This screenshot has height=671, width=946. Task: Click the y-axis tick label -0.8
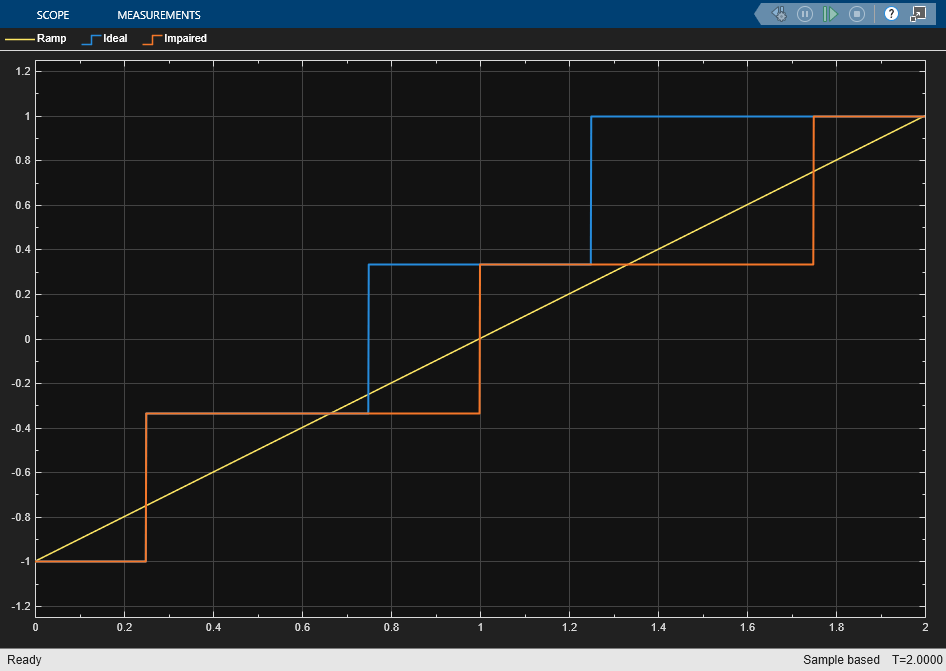pyautogui.click(x=20, y=517)
